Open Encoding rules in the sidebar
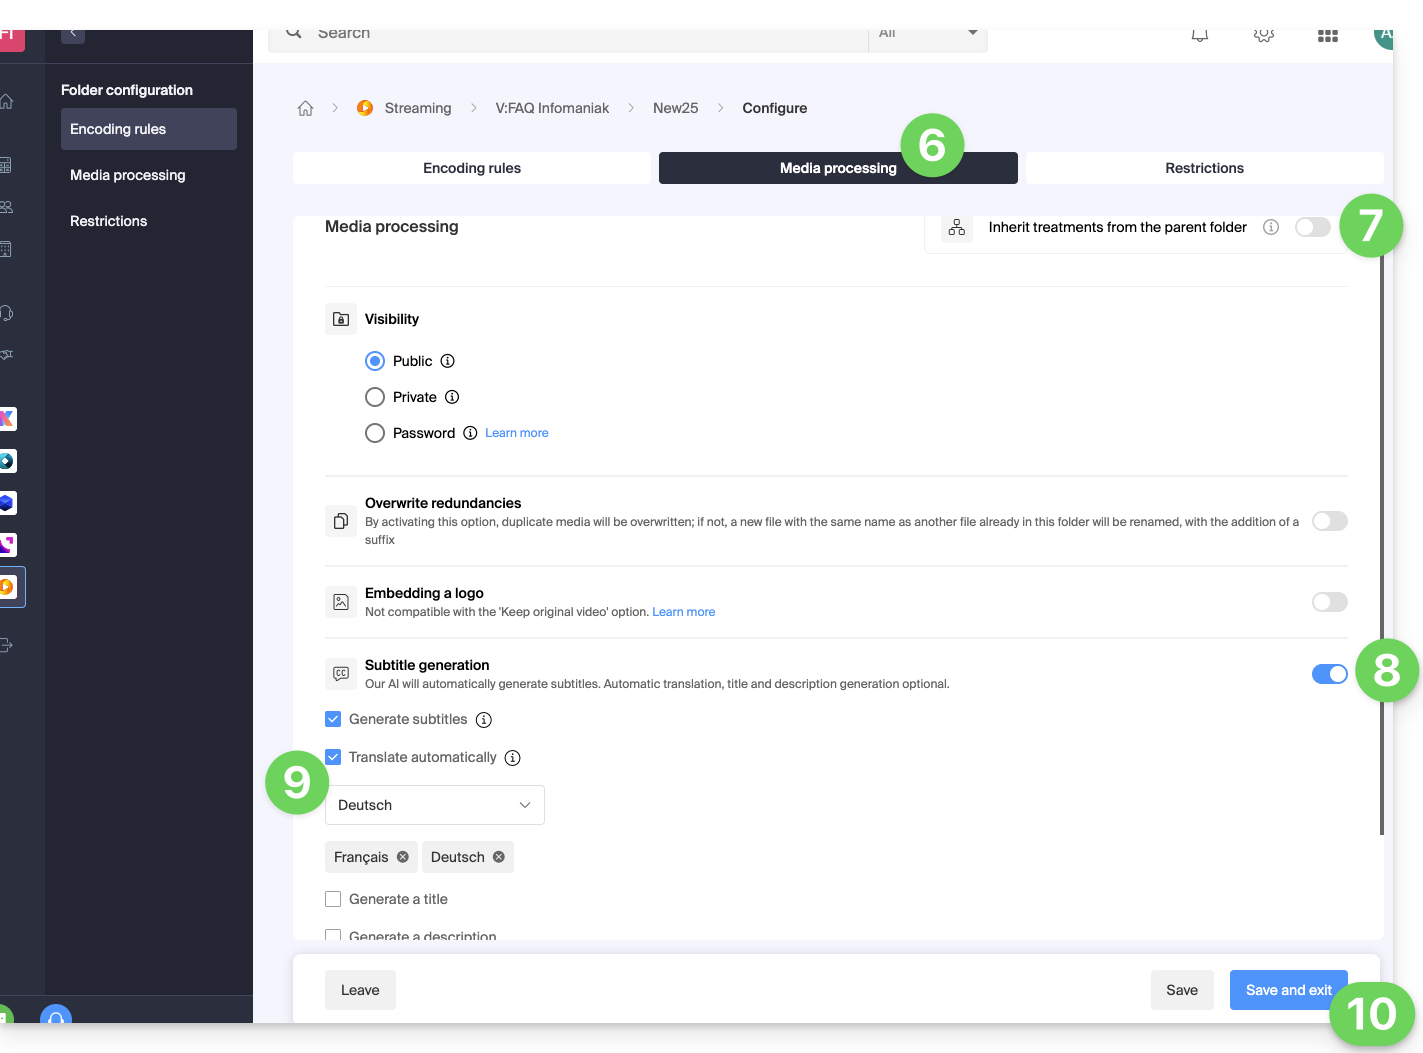This screenshot has width=1423, height=1053. pyautogui.click(x=148, y=129)
